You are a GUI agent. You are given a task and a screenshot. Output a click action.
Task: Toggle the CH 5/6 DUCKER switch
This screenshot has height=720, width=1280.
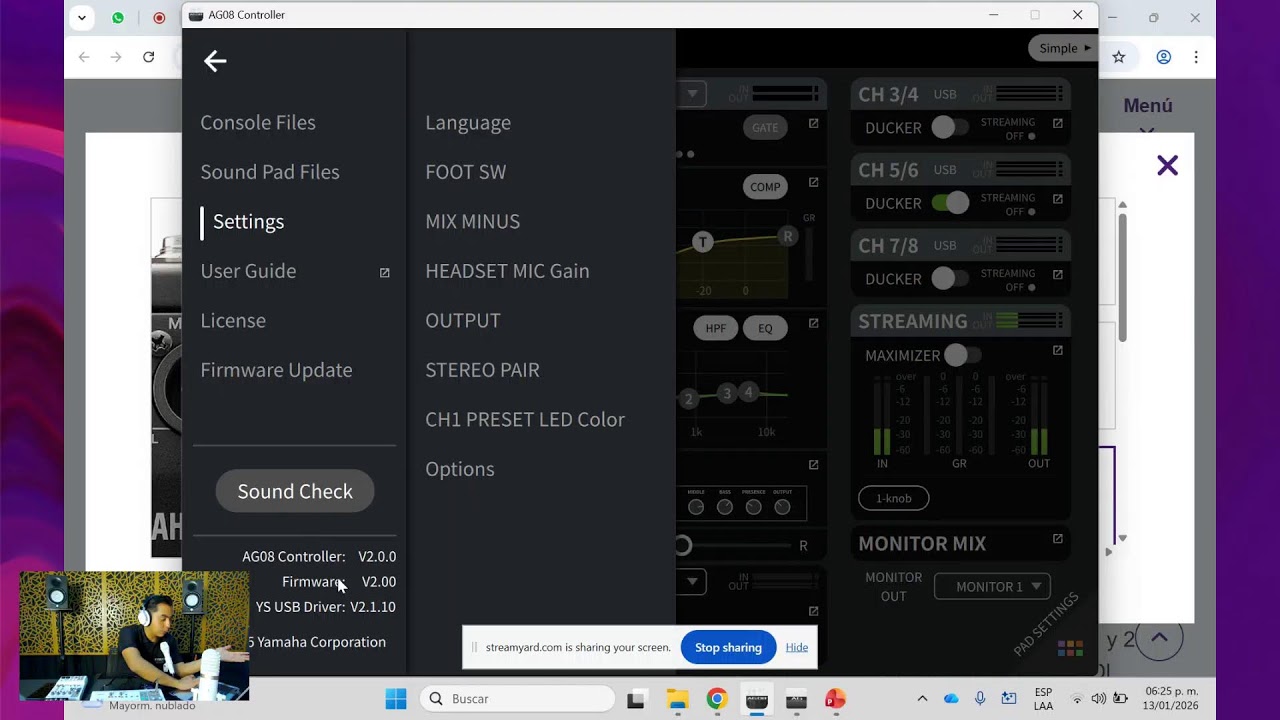[950, 203]
